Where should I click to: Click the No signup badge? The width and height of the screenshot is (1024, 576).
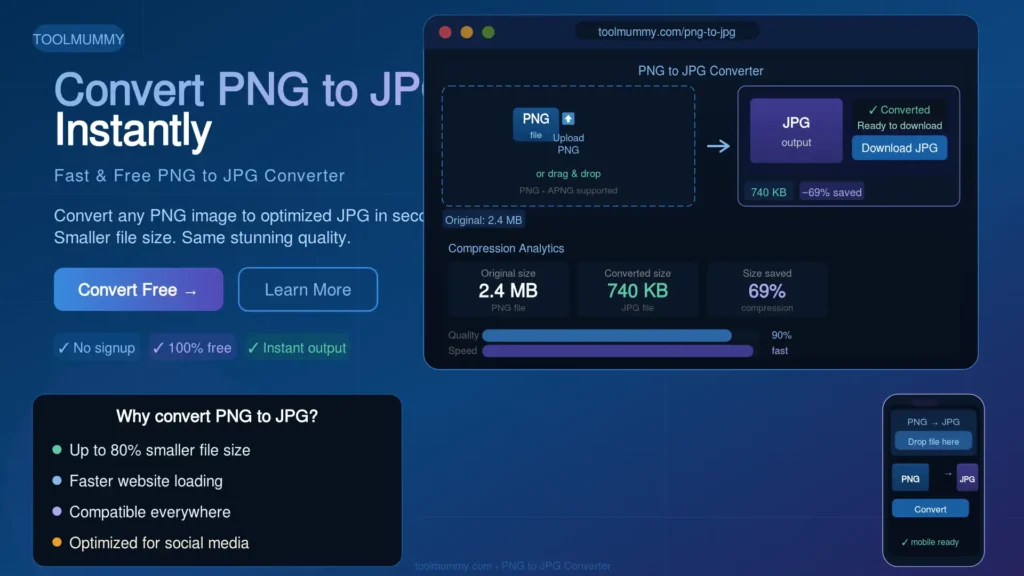[x=97, y=348]
